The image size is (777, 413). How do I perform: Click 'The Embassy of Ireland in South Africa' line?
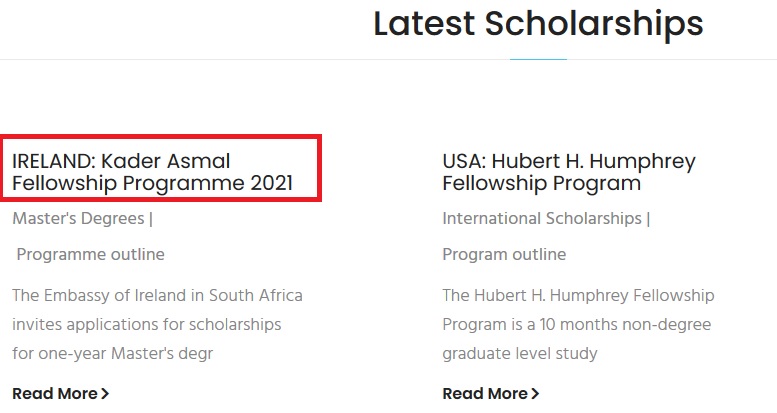pos(157,296)
